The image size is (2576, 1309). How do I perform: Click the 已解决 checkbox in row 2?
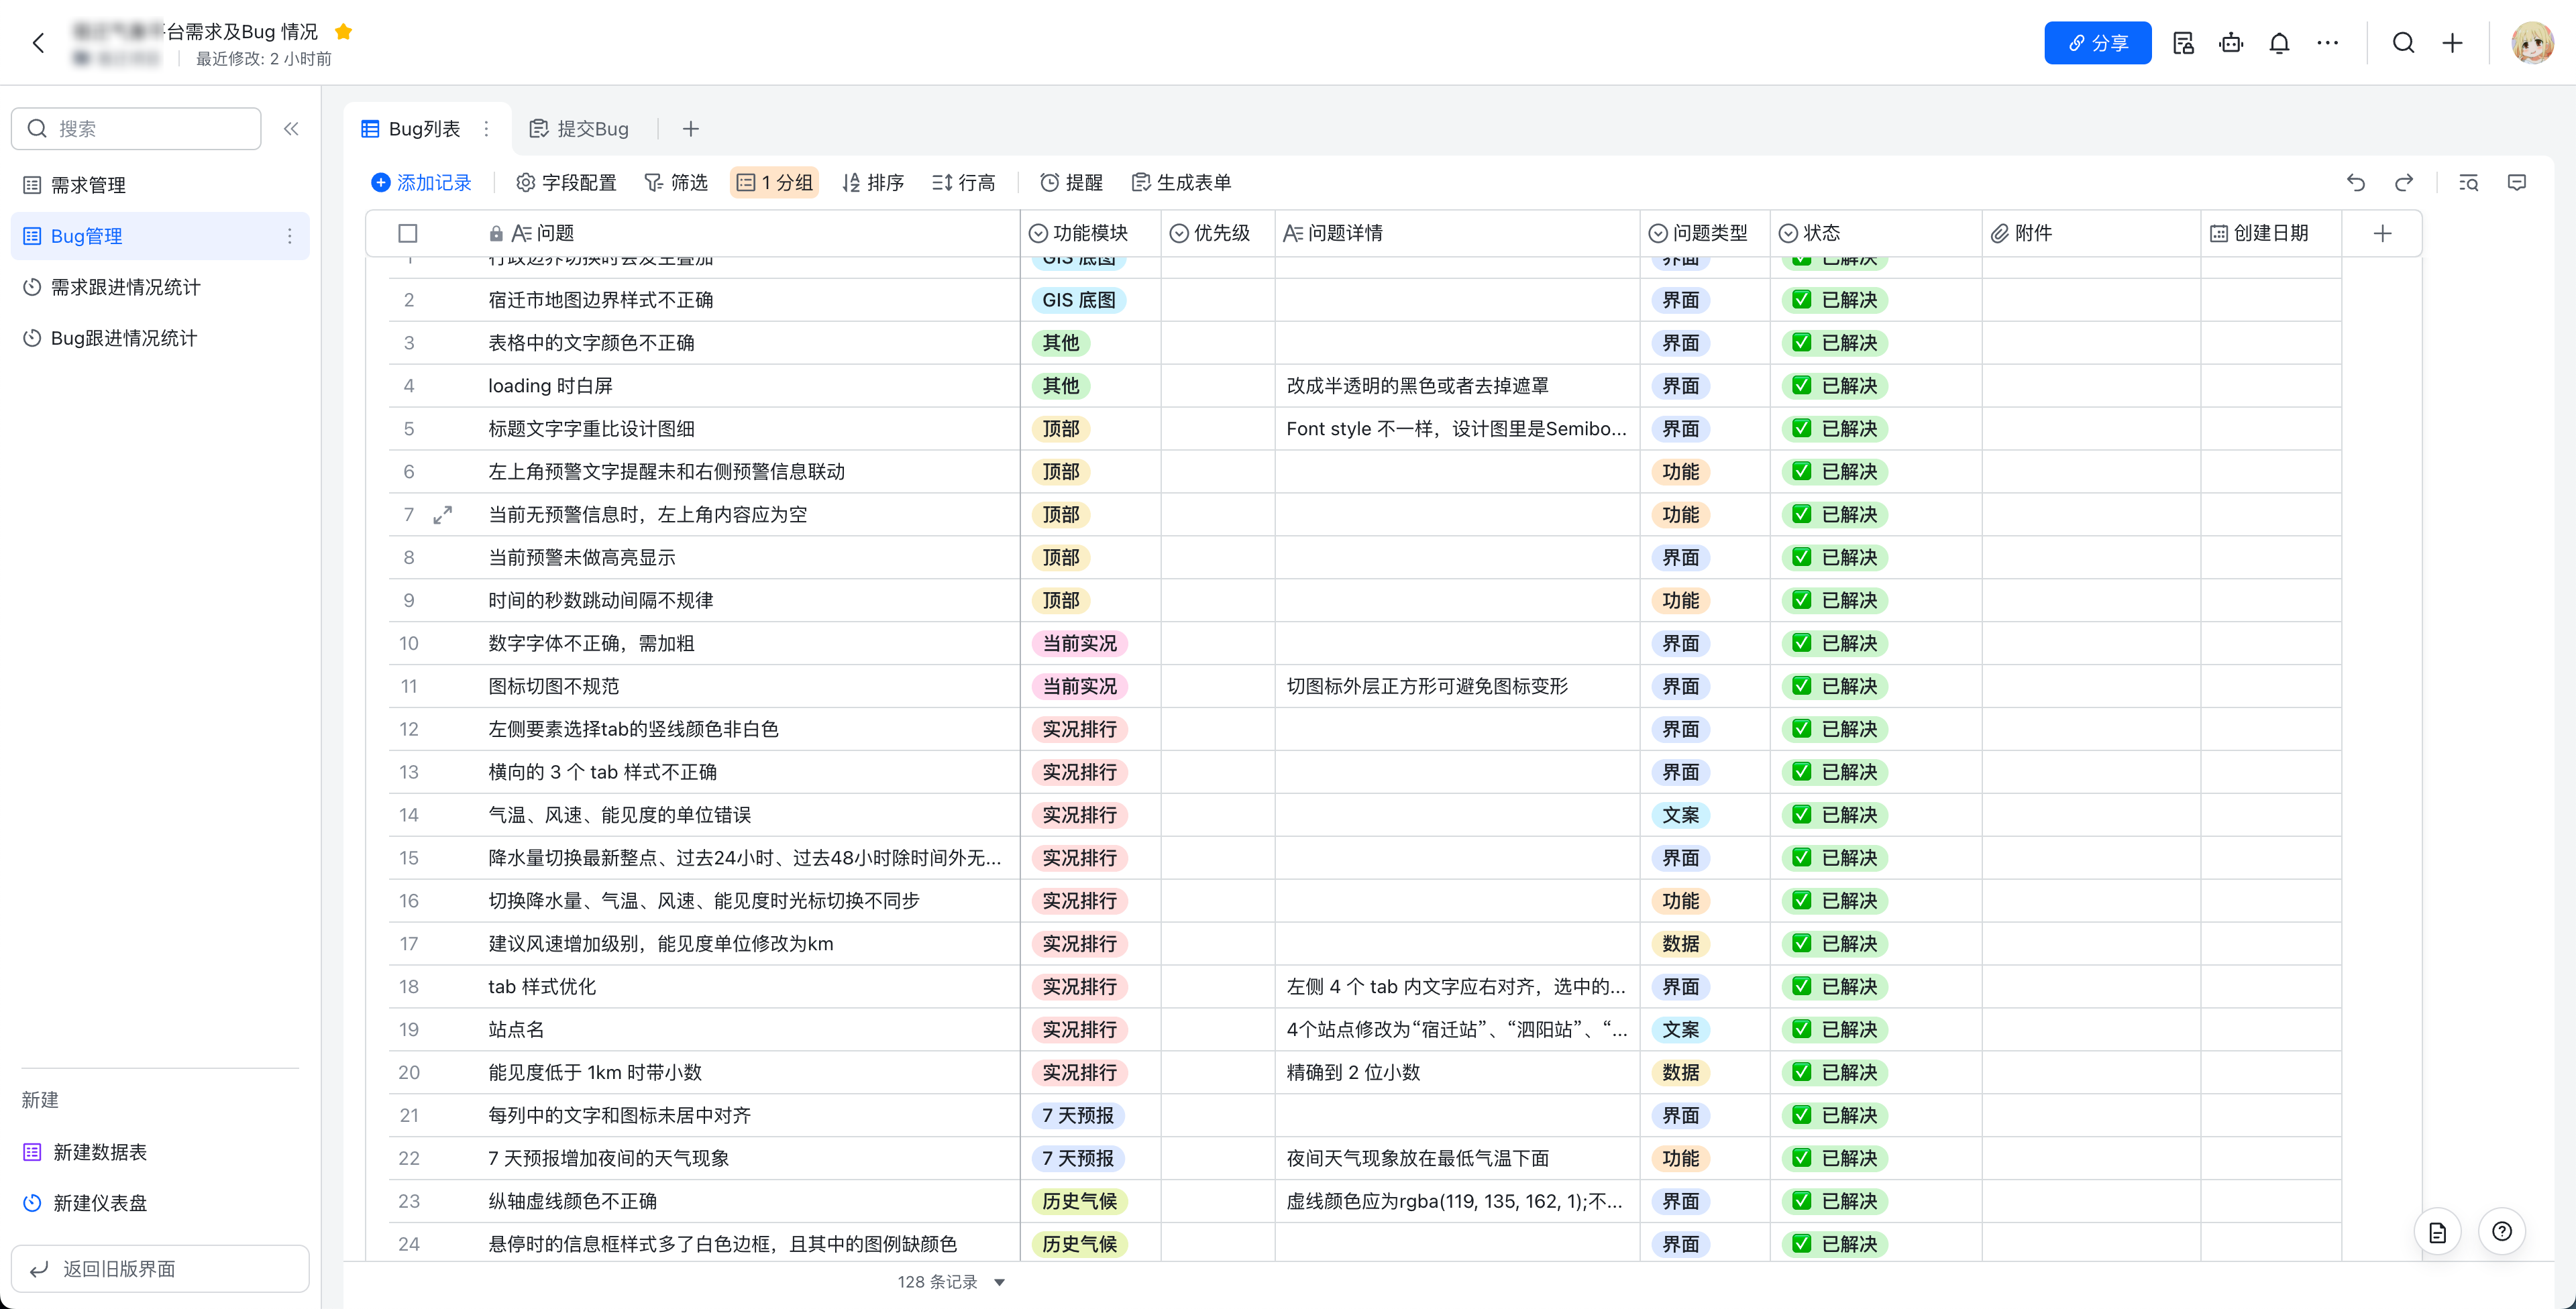point(1801,300)
